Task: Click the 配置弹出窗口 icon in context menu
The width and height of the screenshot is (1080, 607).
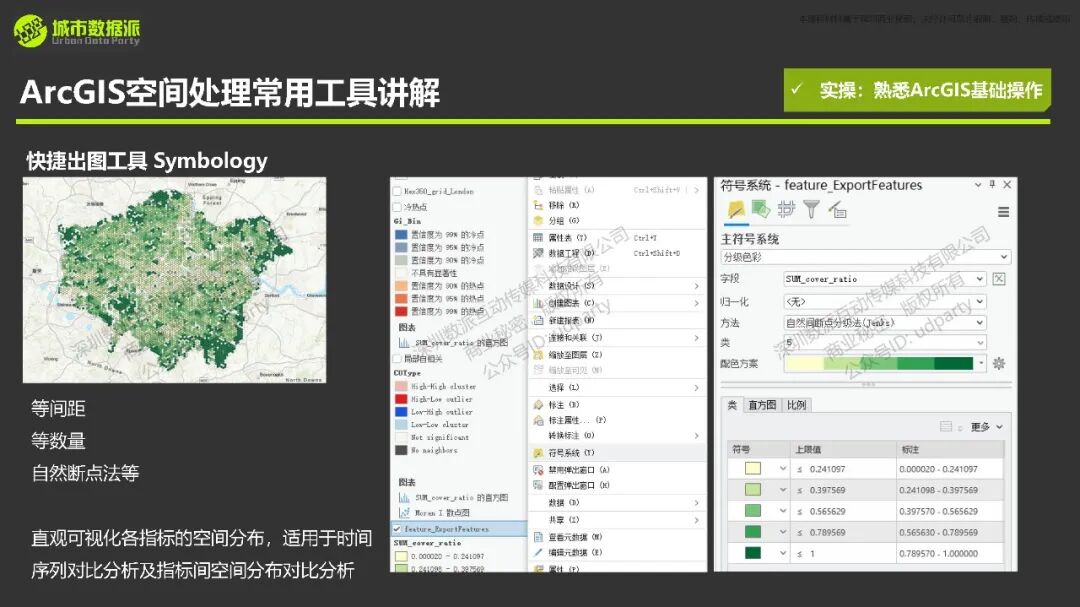Action: pyautogui.click(x=539, y=486)
